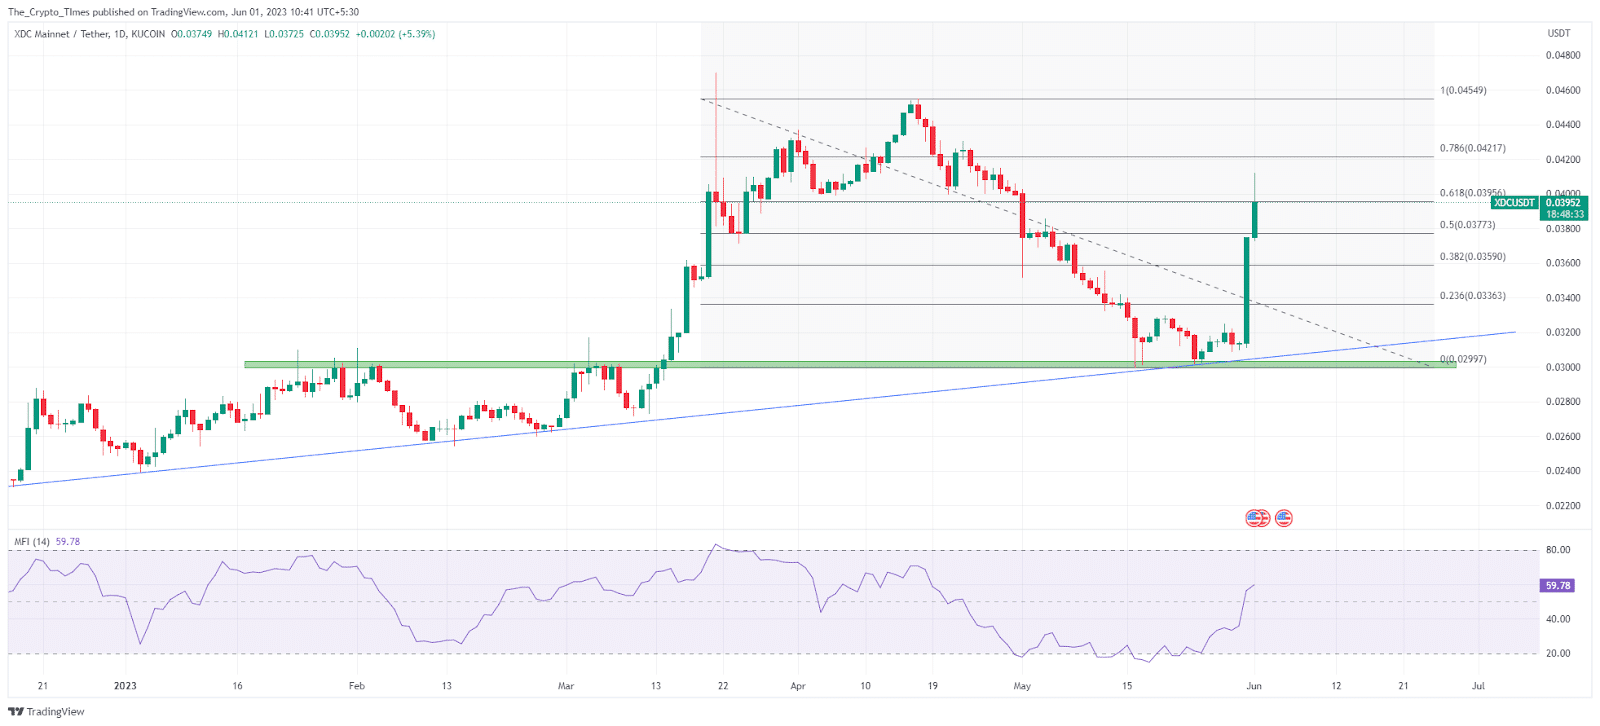This screenshot has width=1600, height=726.
Task: Click the High value H0.04121
Action: pos(238,34)
